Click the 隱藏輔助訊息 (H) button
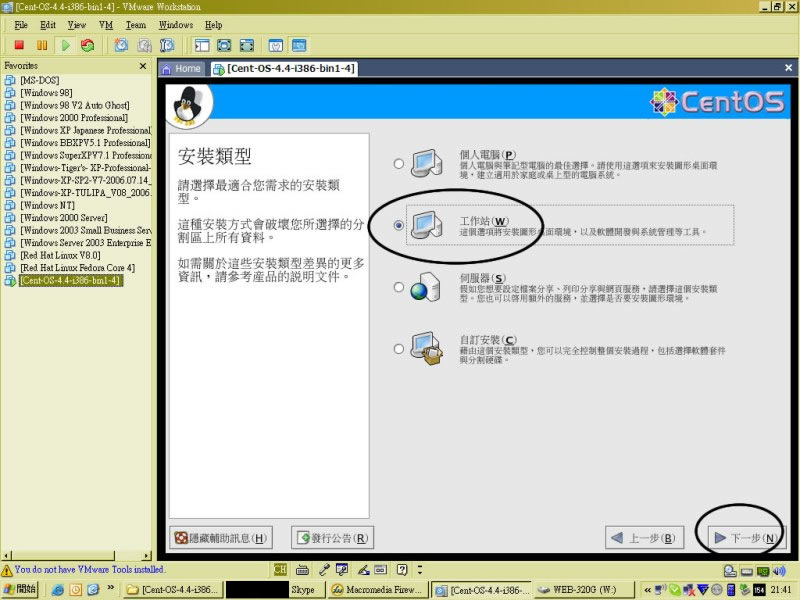This screenshot has height=600, width=800. click(x=221, y=538)
